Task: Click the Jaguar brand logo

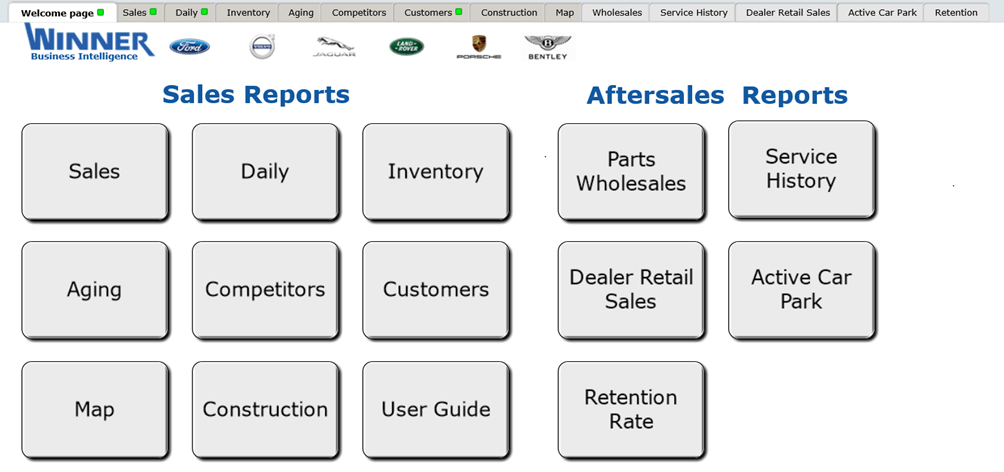Action: coord(334,47)
